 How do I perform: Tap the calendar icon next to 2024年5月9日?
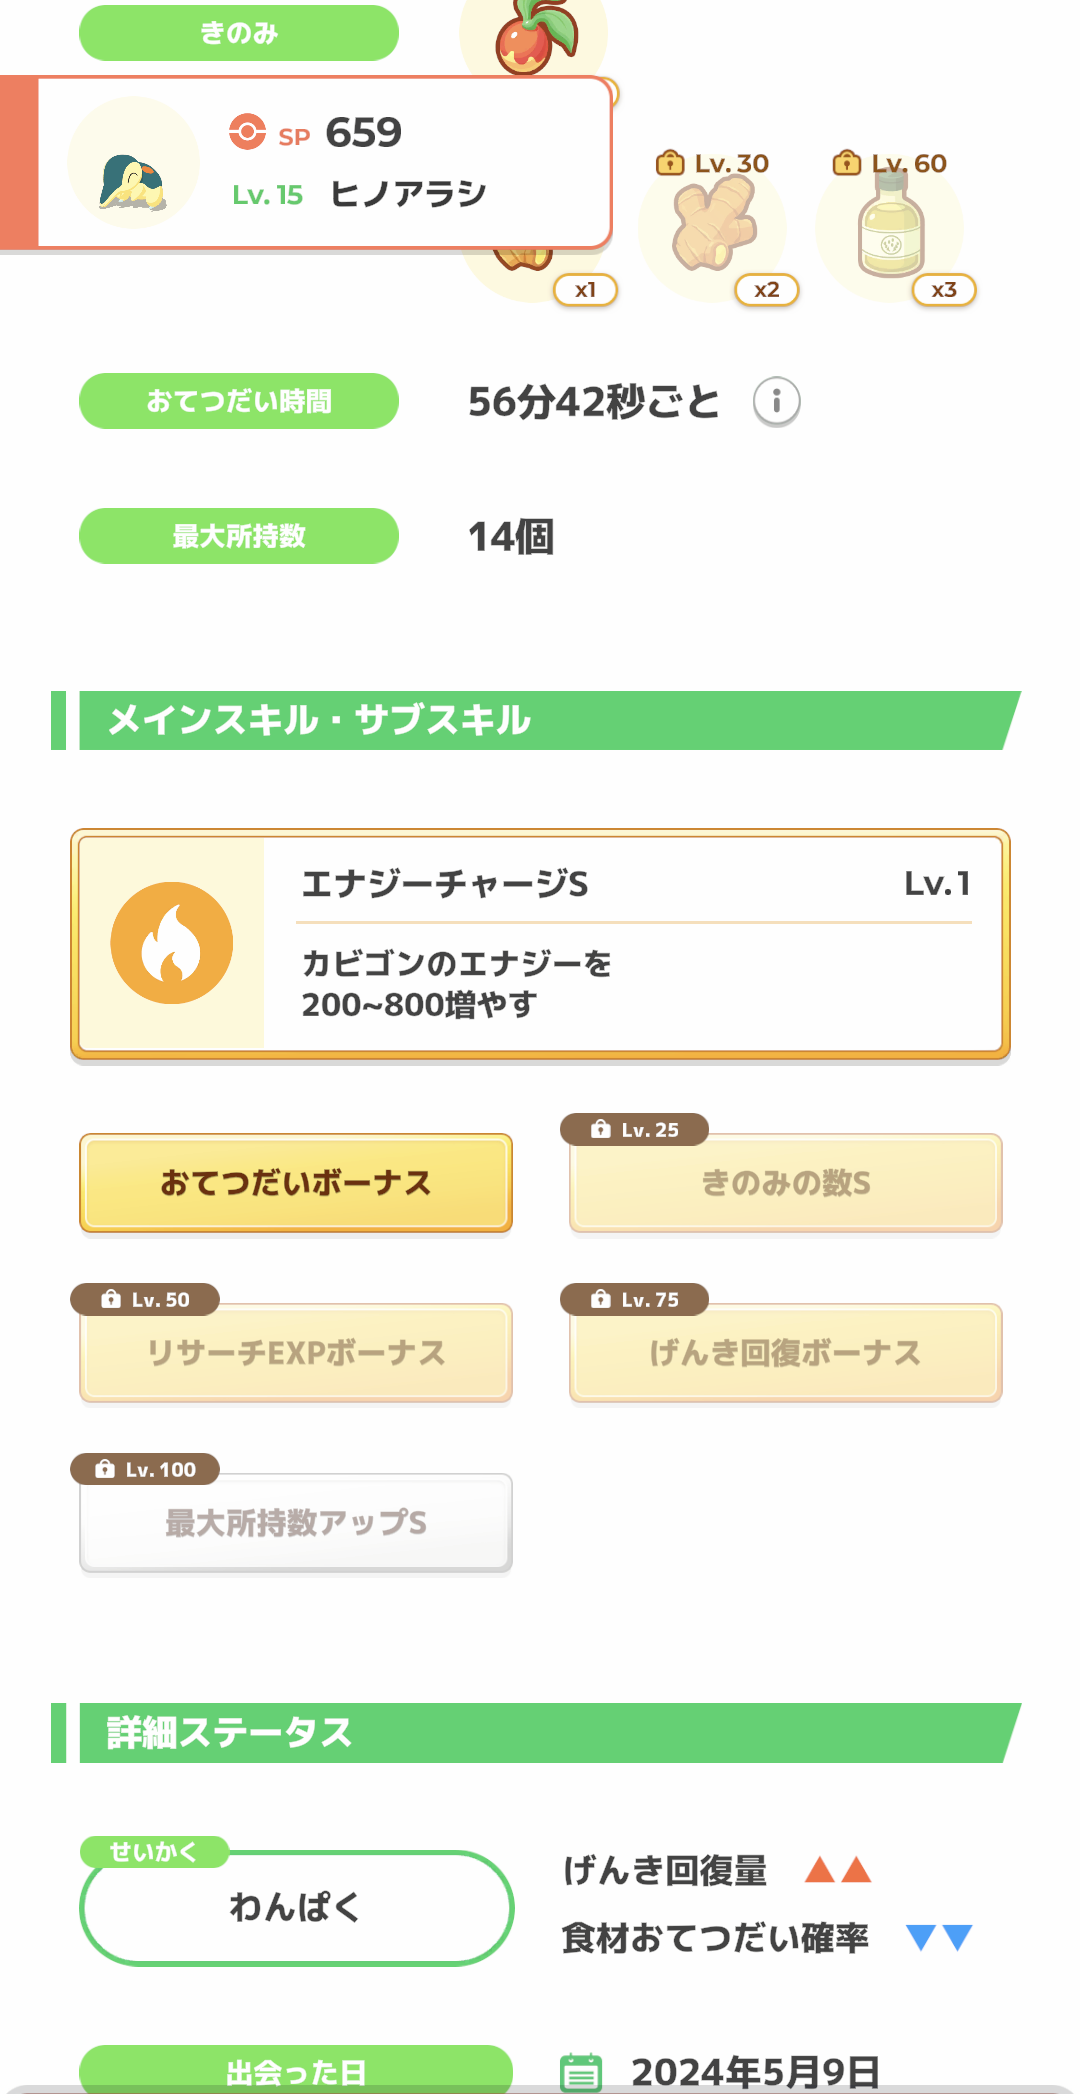click(x=581, y=2071)
